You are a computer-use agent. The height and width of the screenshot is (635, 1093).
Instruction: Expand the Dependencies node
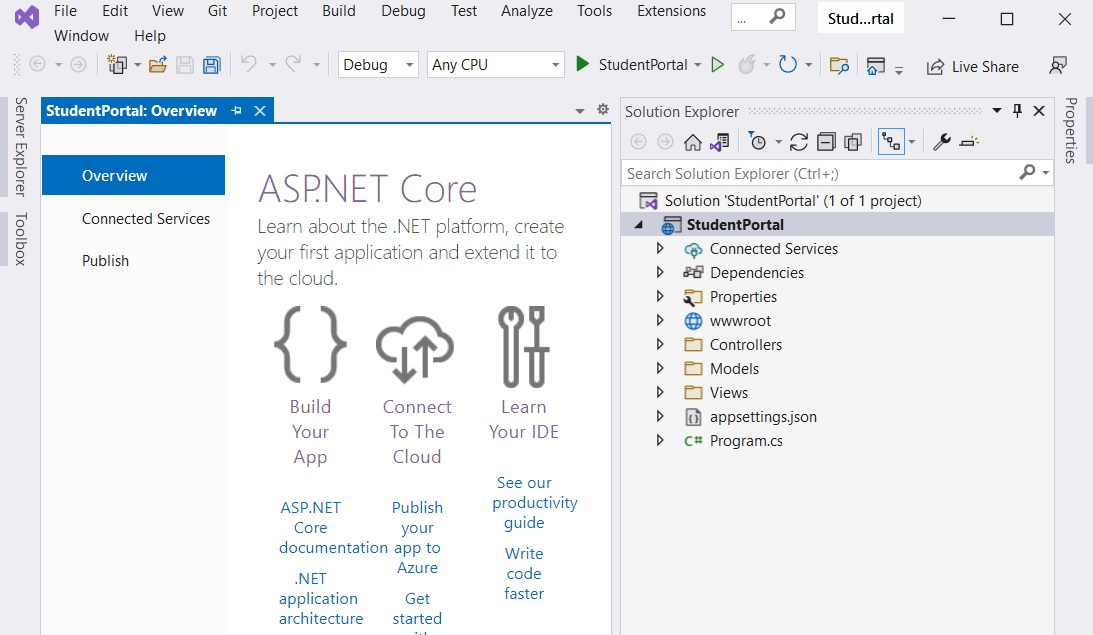(x=659, y=273)
